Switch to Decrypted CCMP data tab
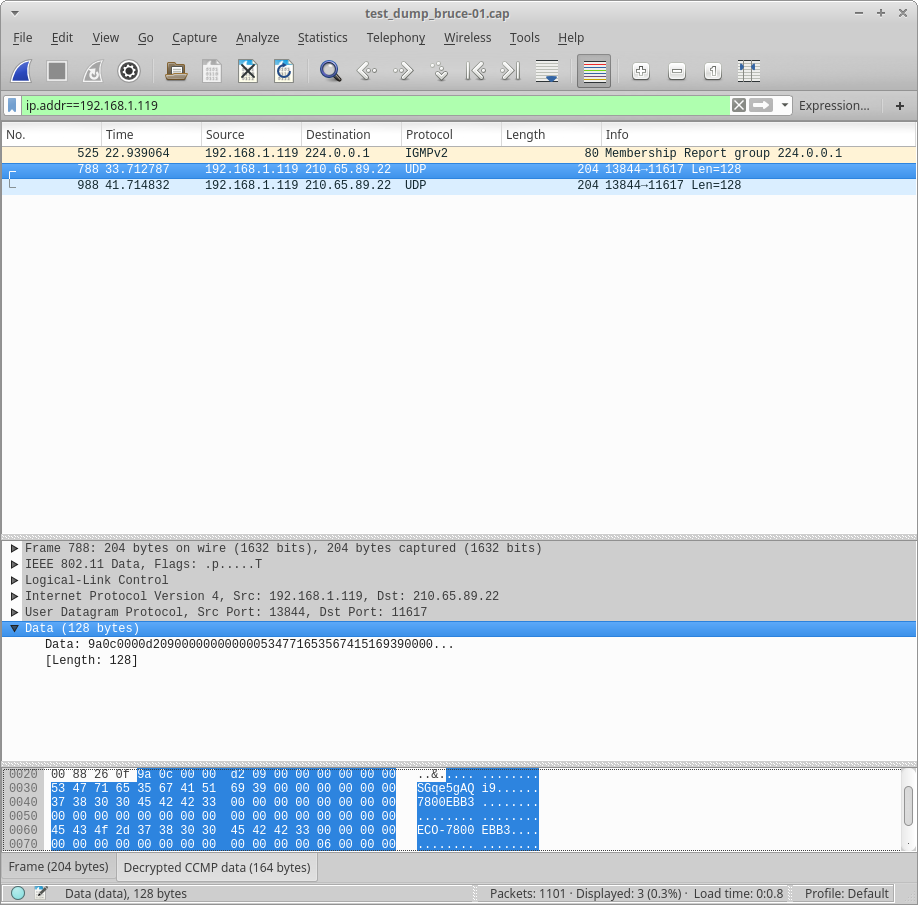The image size is (918, 905). [217, 868]
